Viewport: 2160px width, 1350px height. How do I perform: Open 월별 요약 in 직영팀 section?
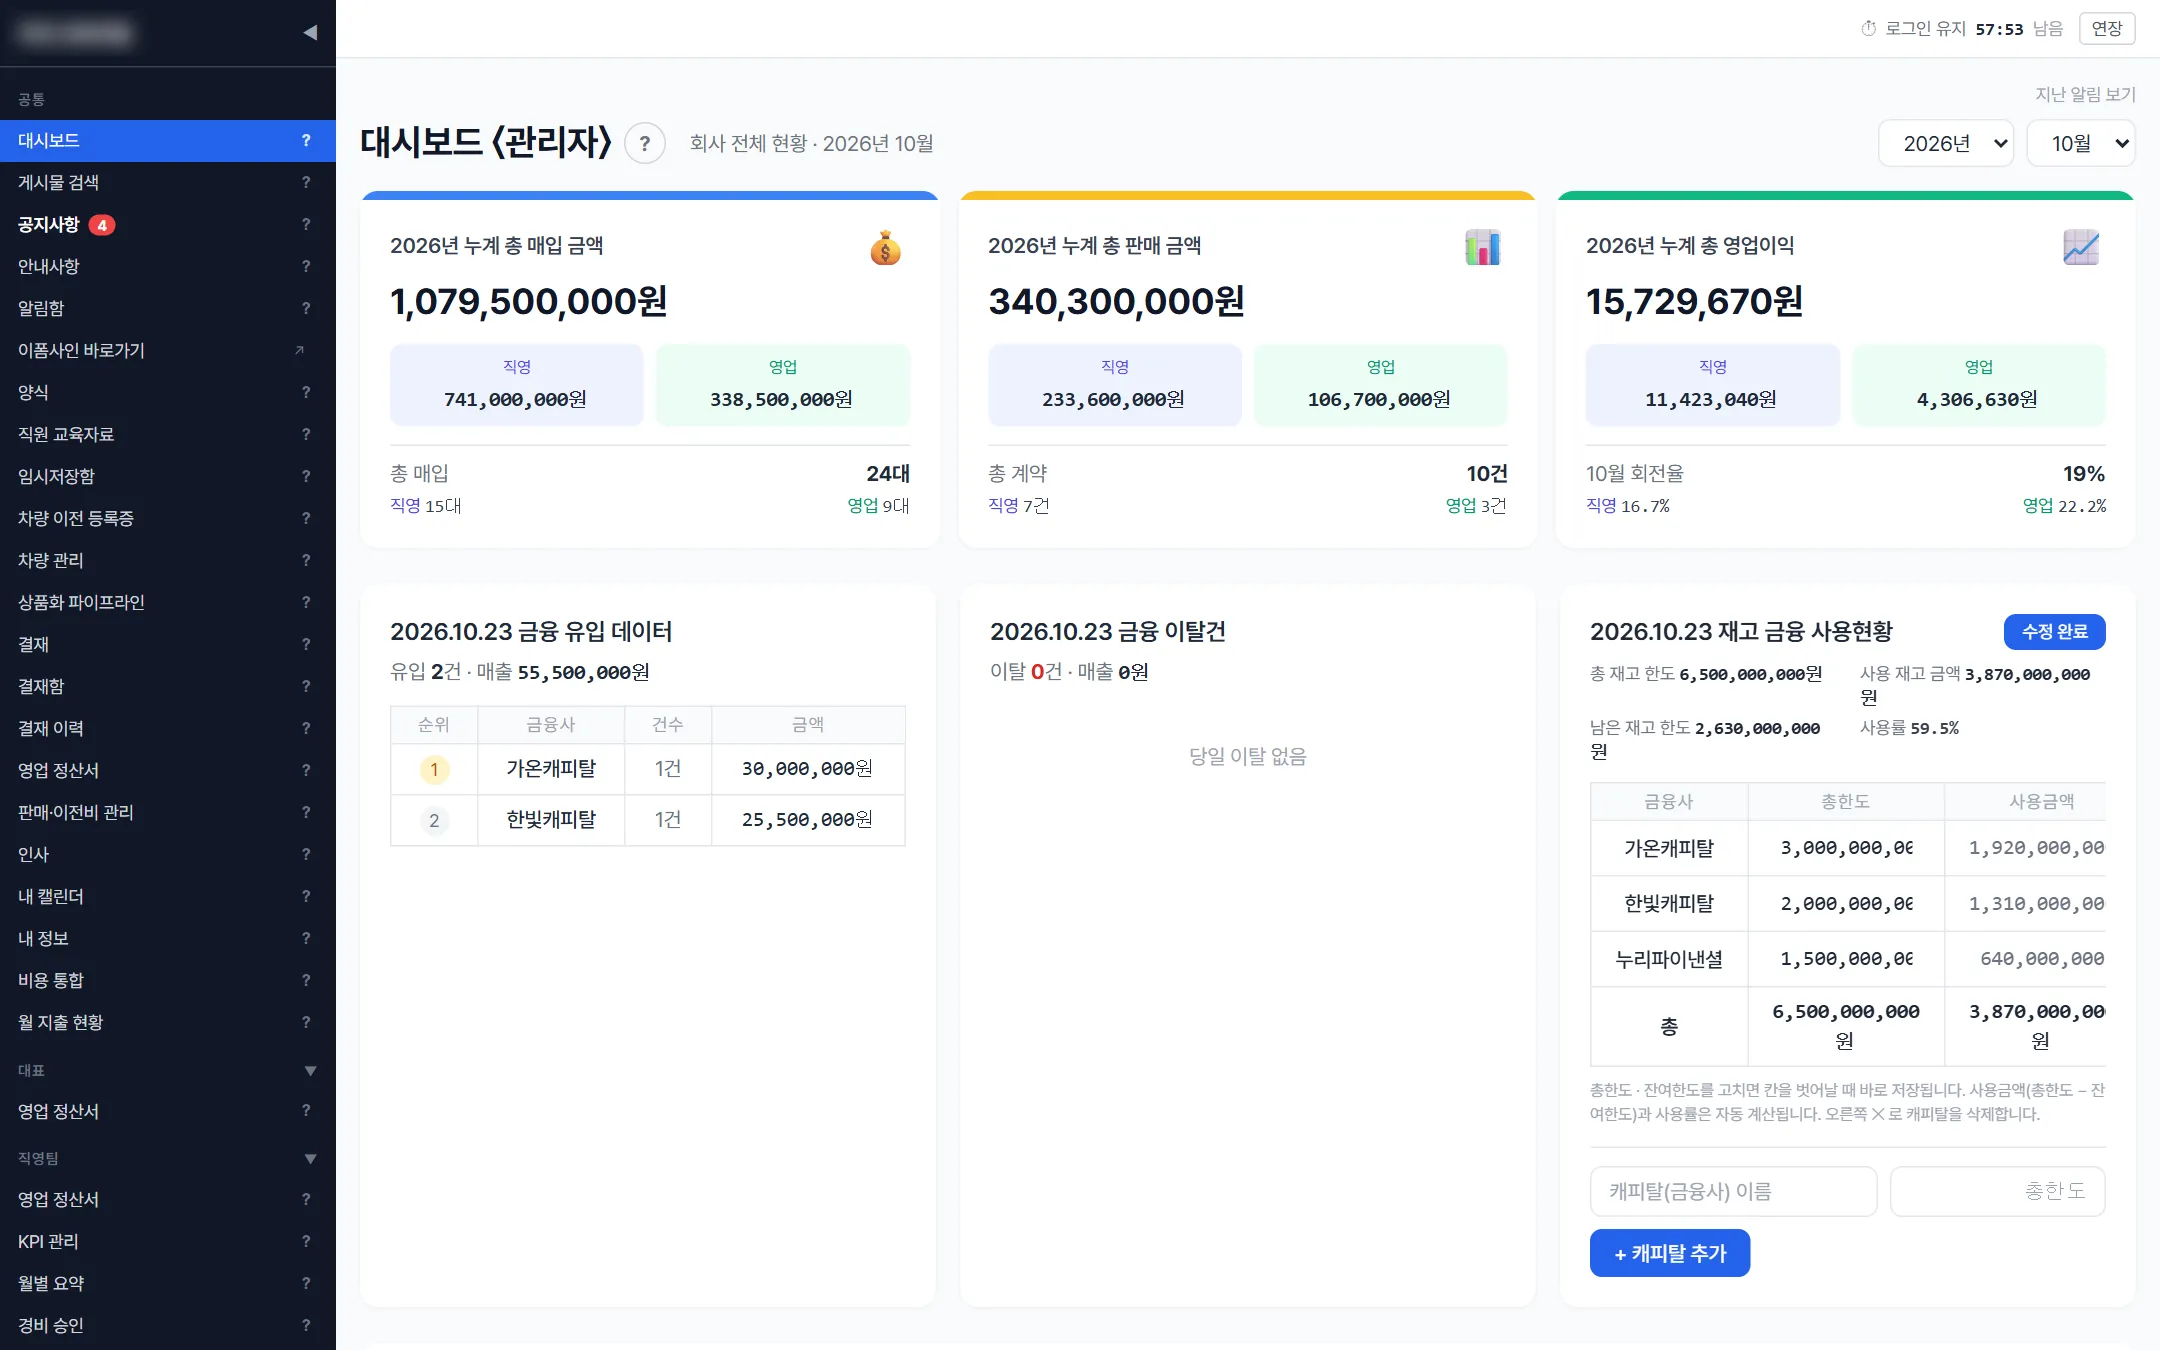click(x=168, y=1283)
